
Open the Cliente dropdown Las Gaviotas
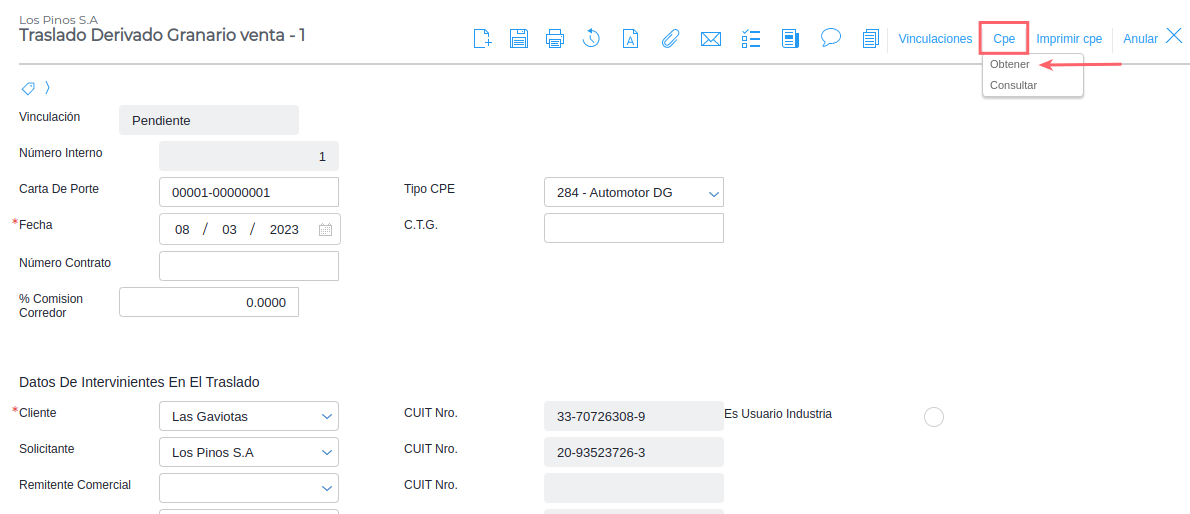tap(249, 416)
